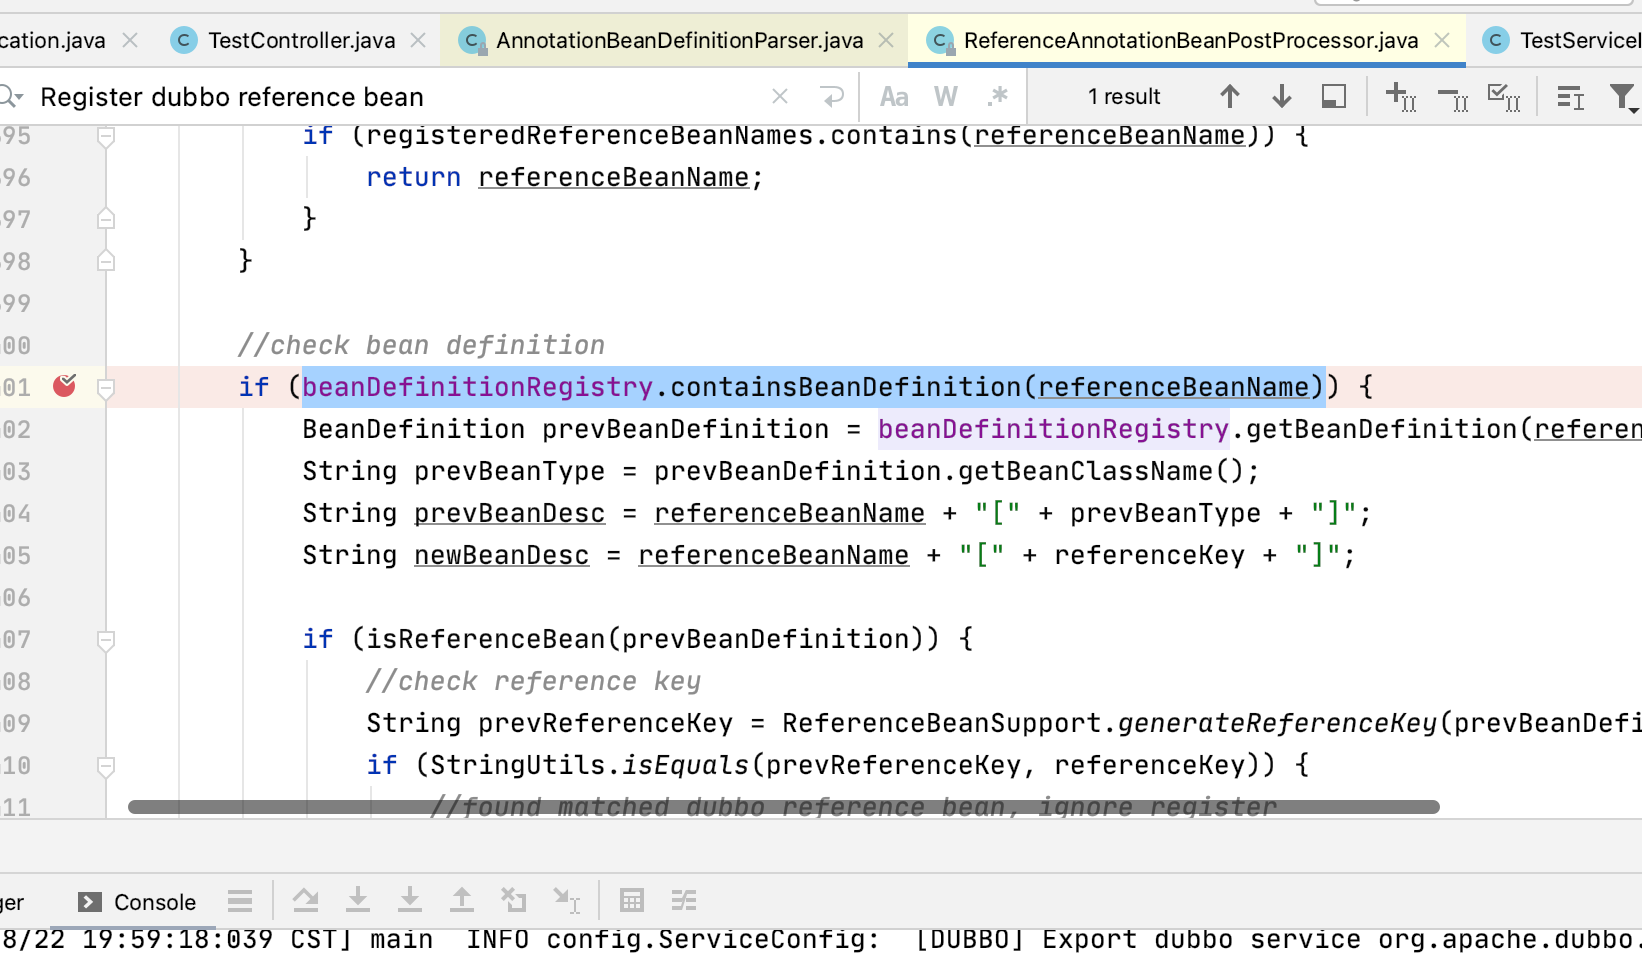Click the 'config.ServiceConfig:' console log text

pyautogui.click(x=713, y=939)
